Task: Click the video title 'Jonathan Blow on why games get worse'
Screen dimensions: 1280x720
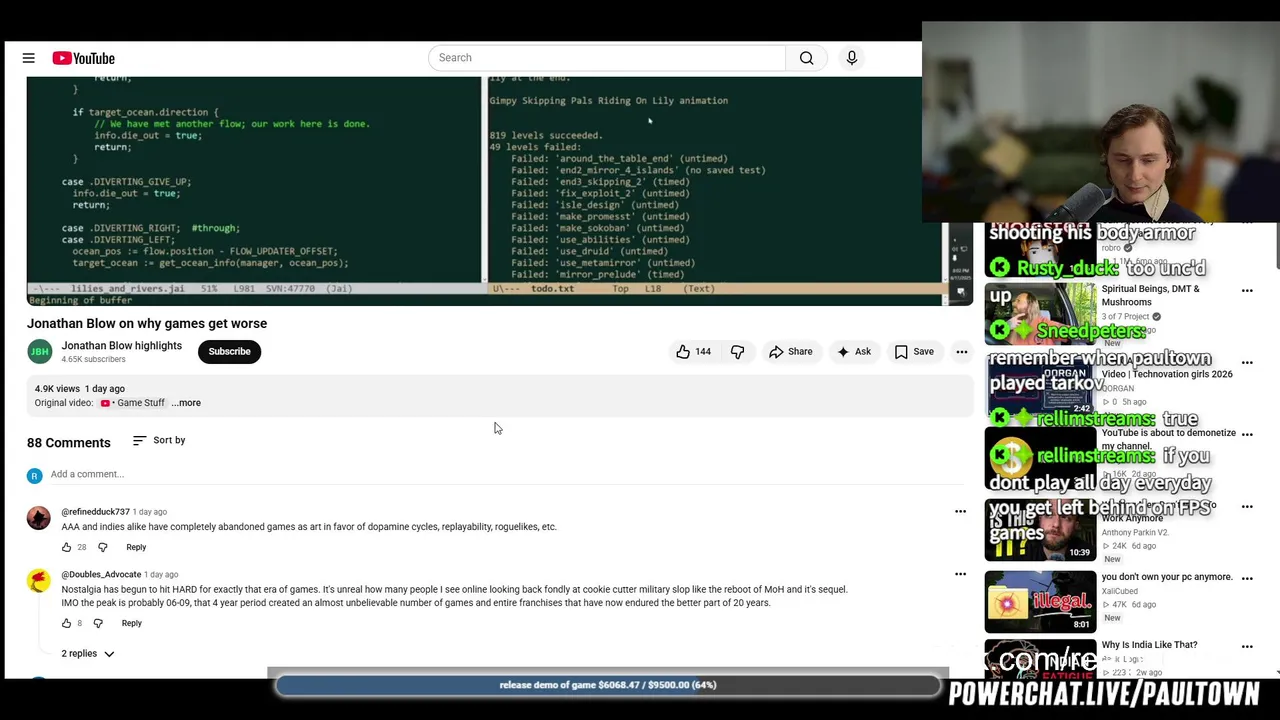Action: 147,324
